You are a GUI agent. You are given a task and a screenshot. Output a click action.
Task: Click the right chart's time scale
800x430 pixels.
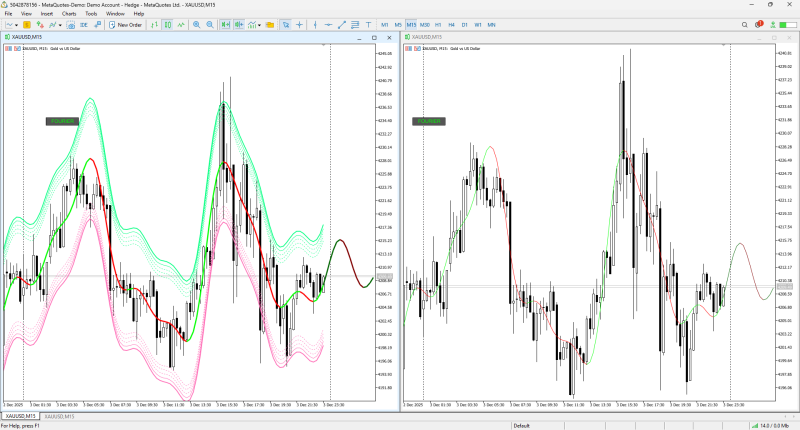pyautogui.click(x=589, y=404)
